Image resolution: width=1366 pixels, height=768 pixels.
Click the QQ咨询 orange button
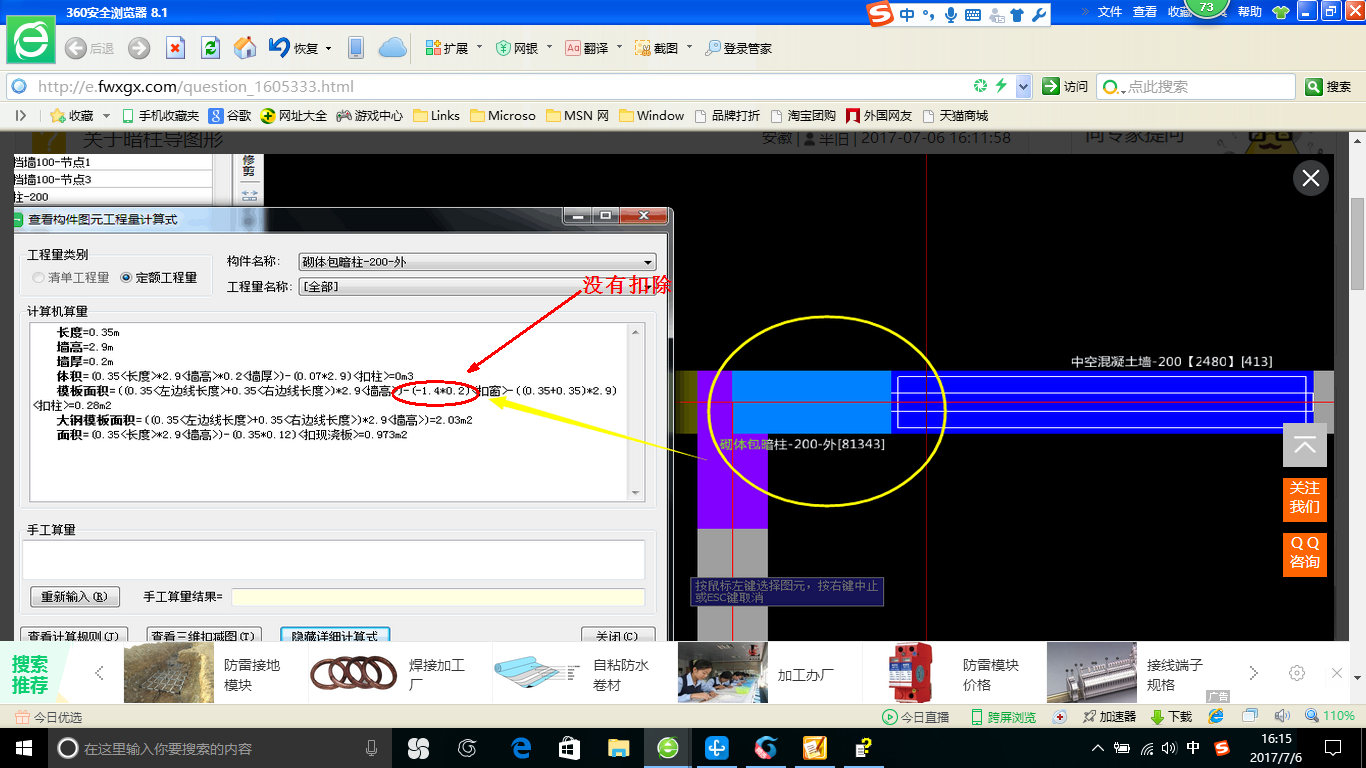pos(1305,553)
